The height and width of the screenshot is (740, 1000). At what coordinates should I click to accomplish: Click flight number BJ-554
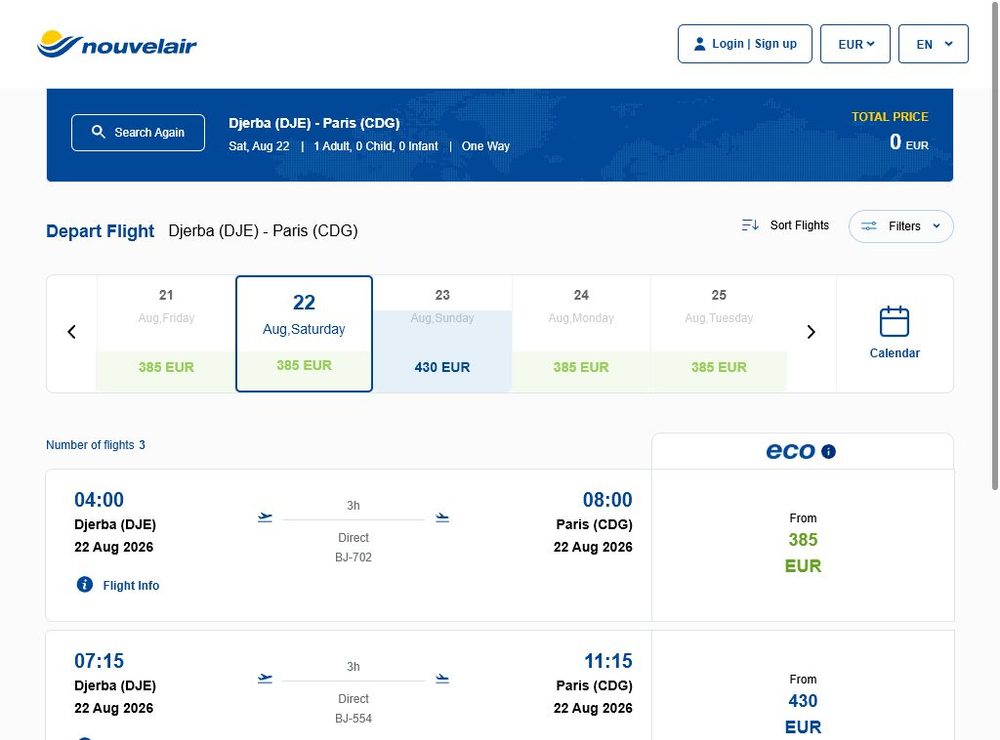pyautogui.click(x=353, y=718)
